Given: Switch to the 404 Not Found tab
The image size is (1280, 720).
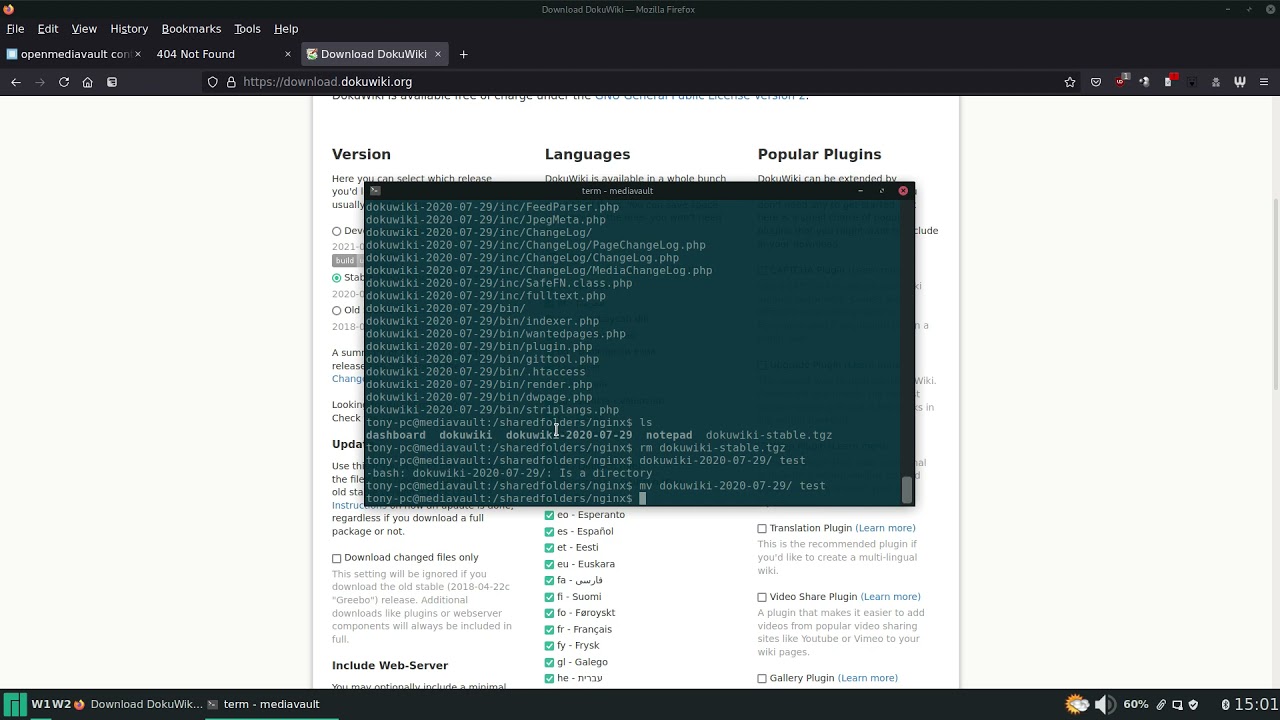Looking at the screenshot, I should [223, 54].
